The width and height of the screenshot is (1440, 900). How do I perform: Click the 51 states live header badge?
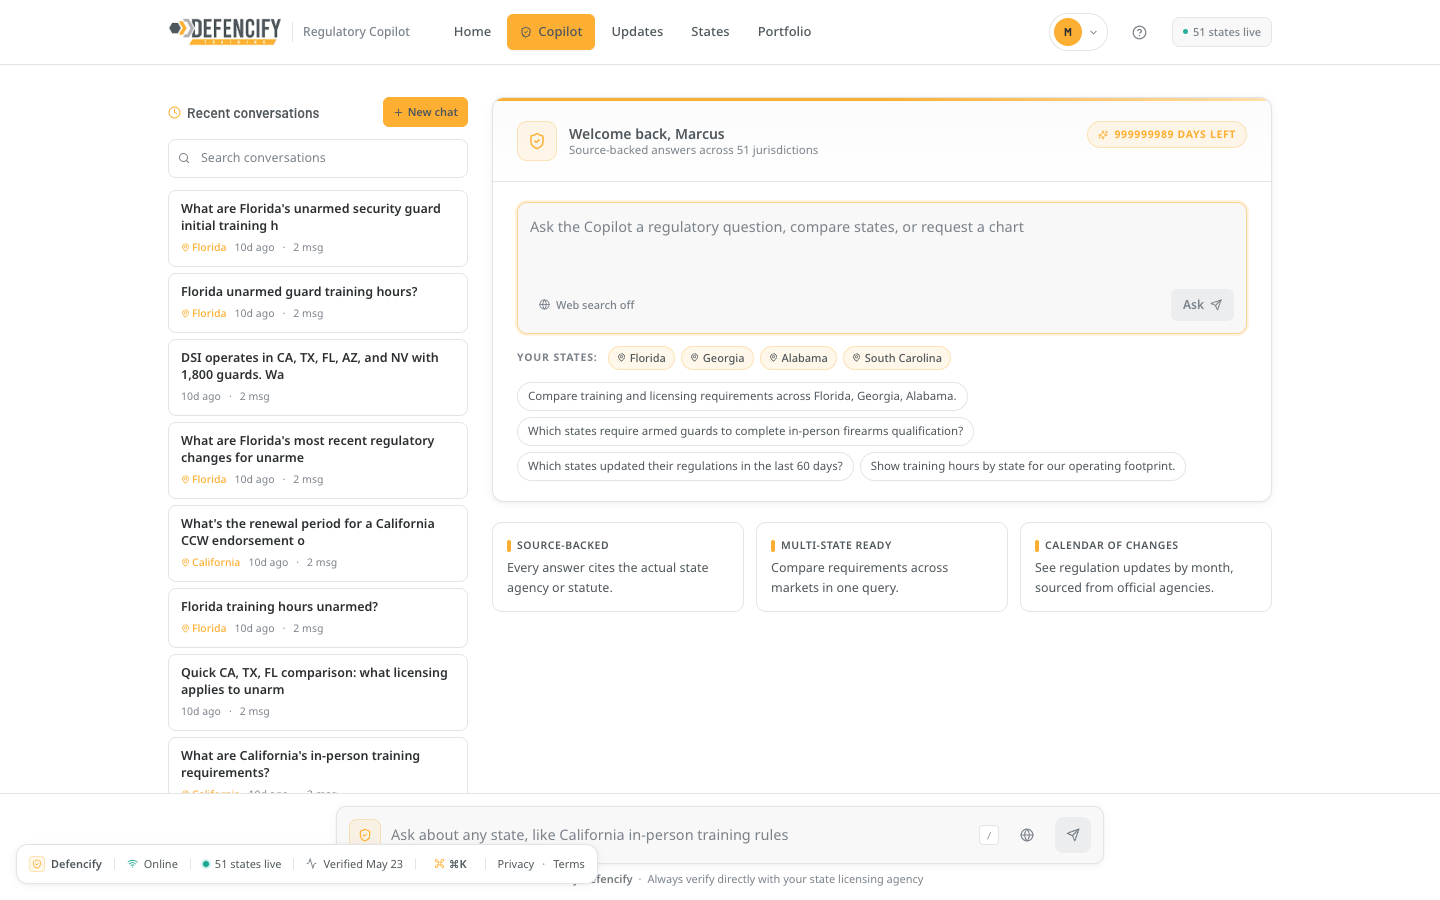1222,32
